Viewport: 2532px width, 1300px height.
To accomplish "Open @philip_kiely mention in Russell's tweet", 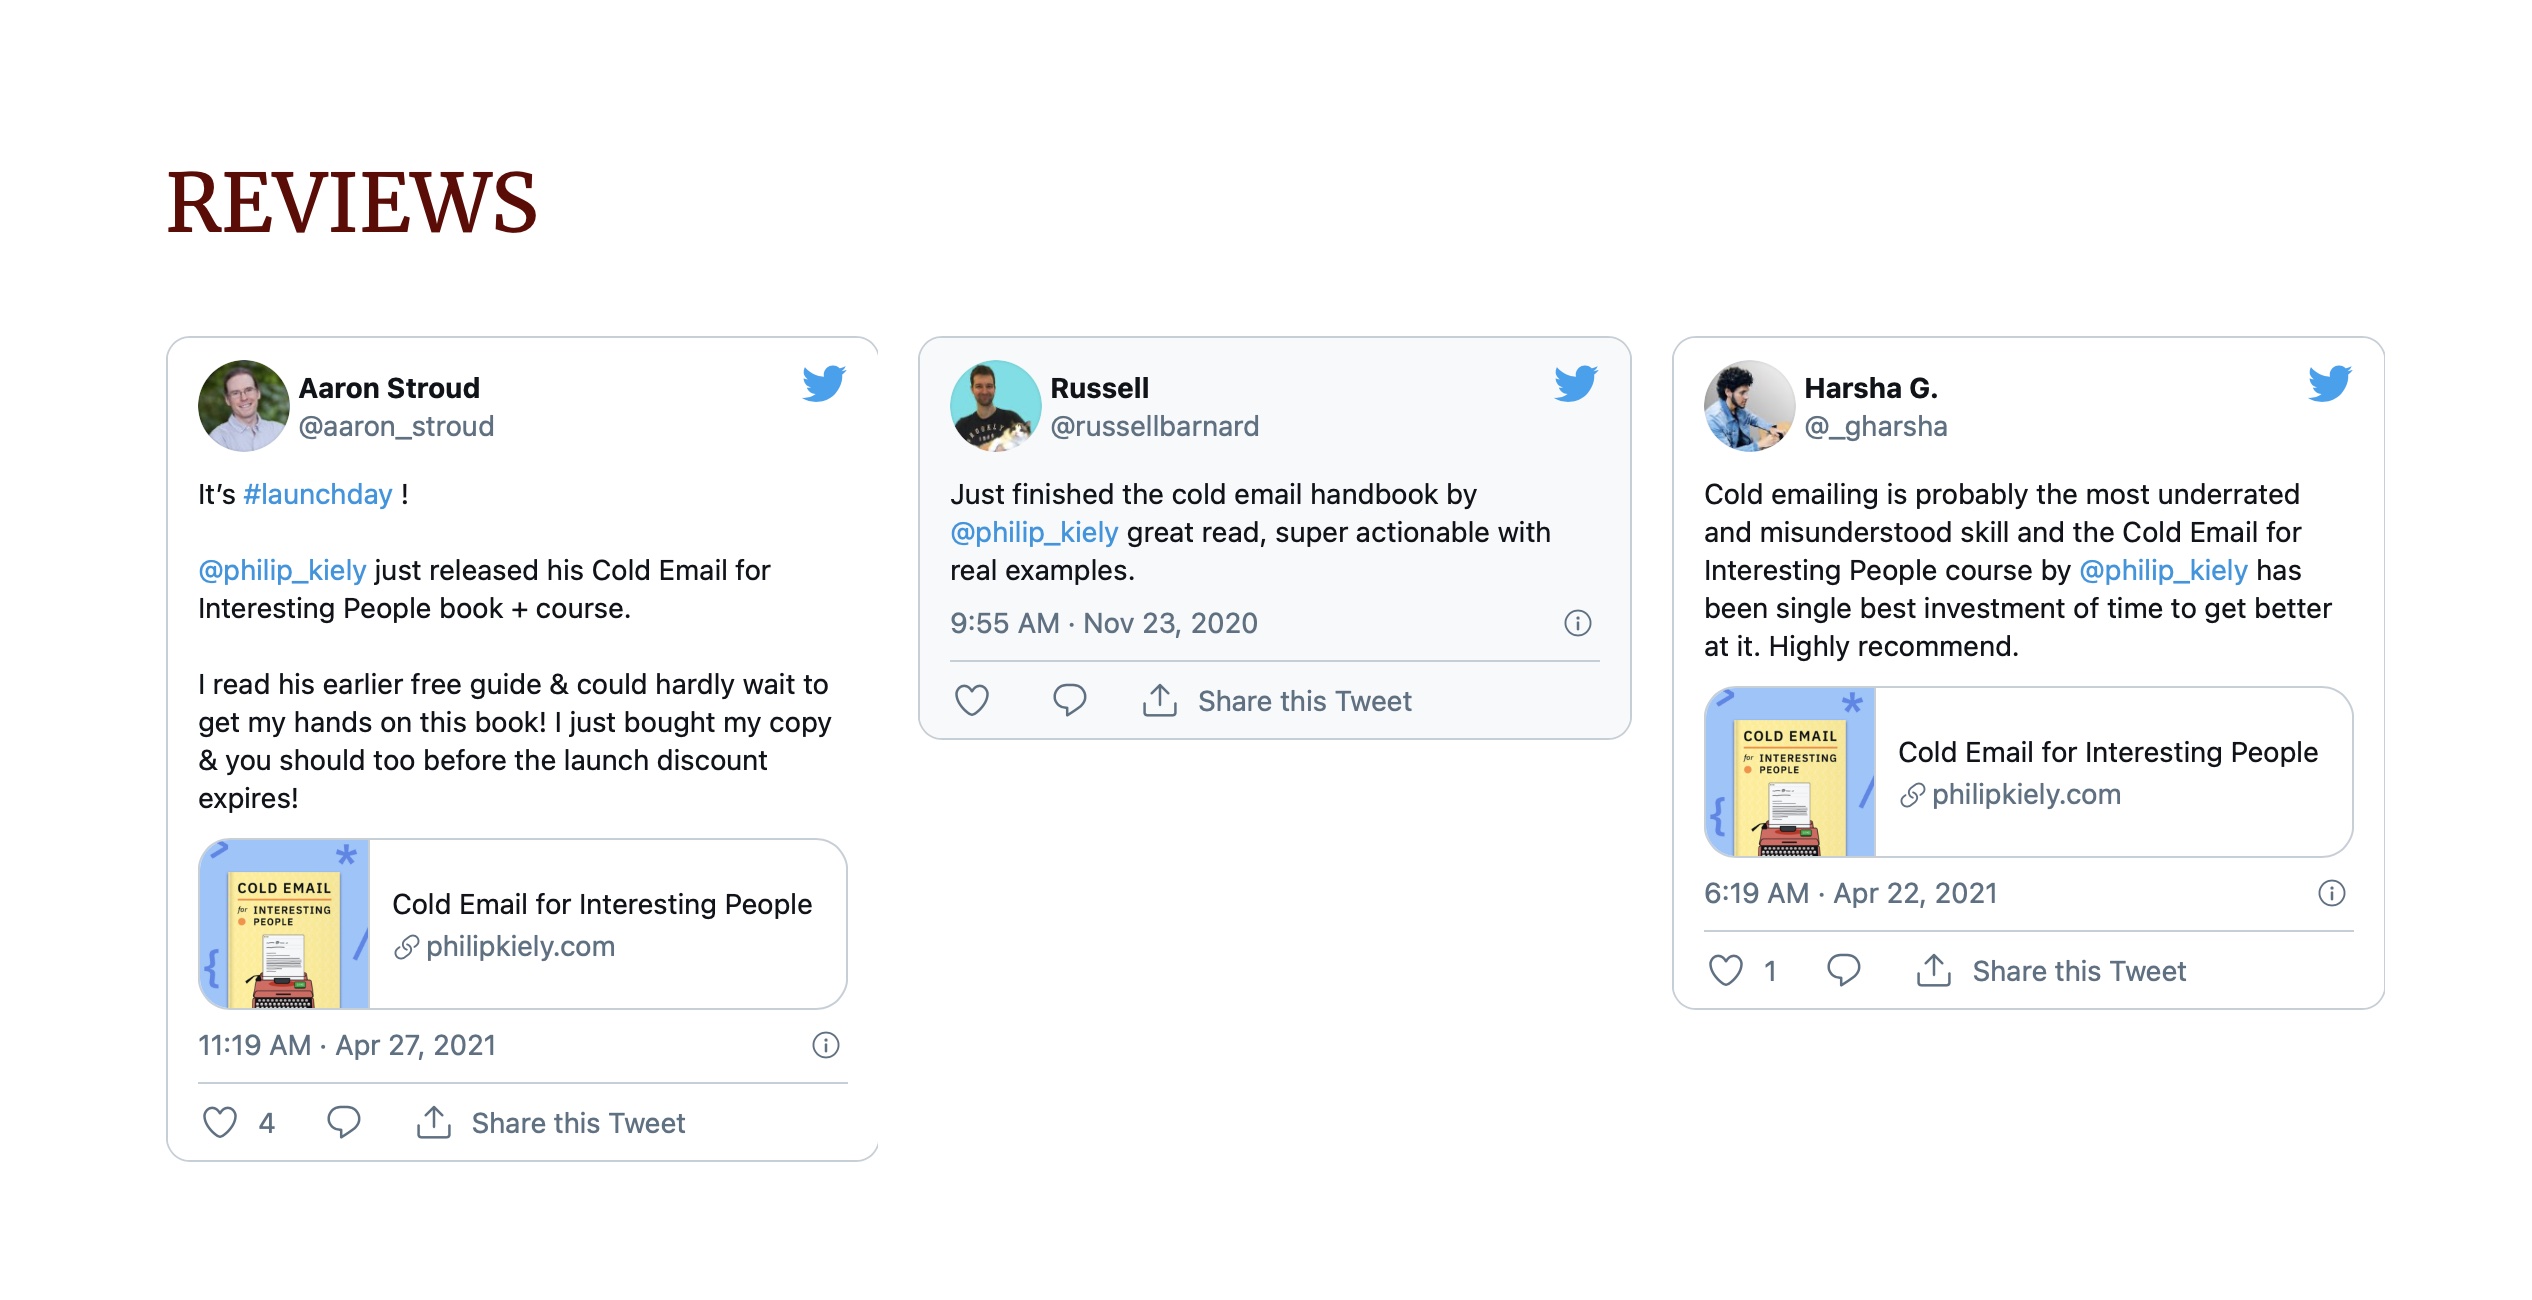I will tap(1034, 532).
